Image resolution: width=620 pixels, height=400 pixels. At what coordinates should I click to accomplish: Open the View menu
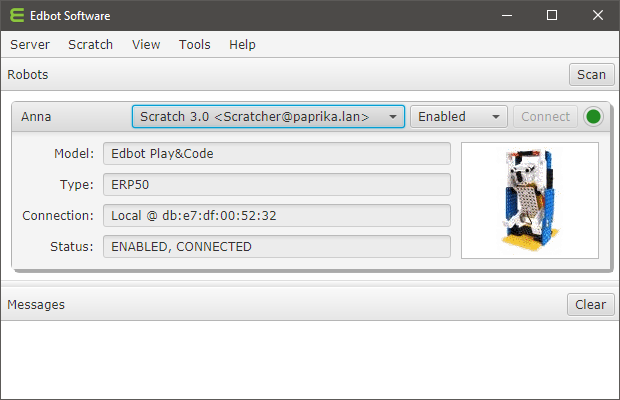146,45
